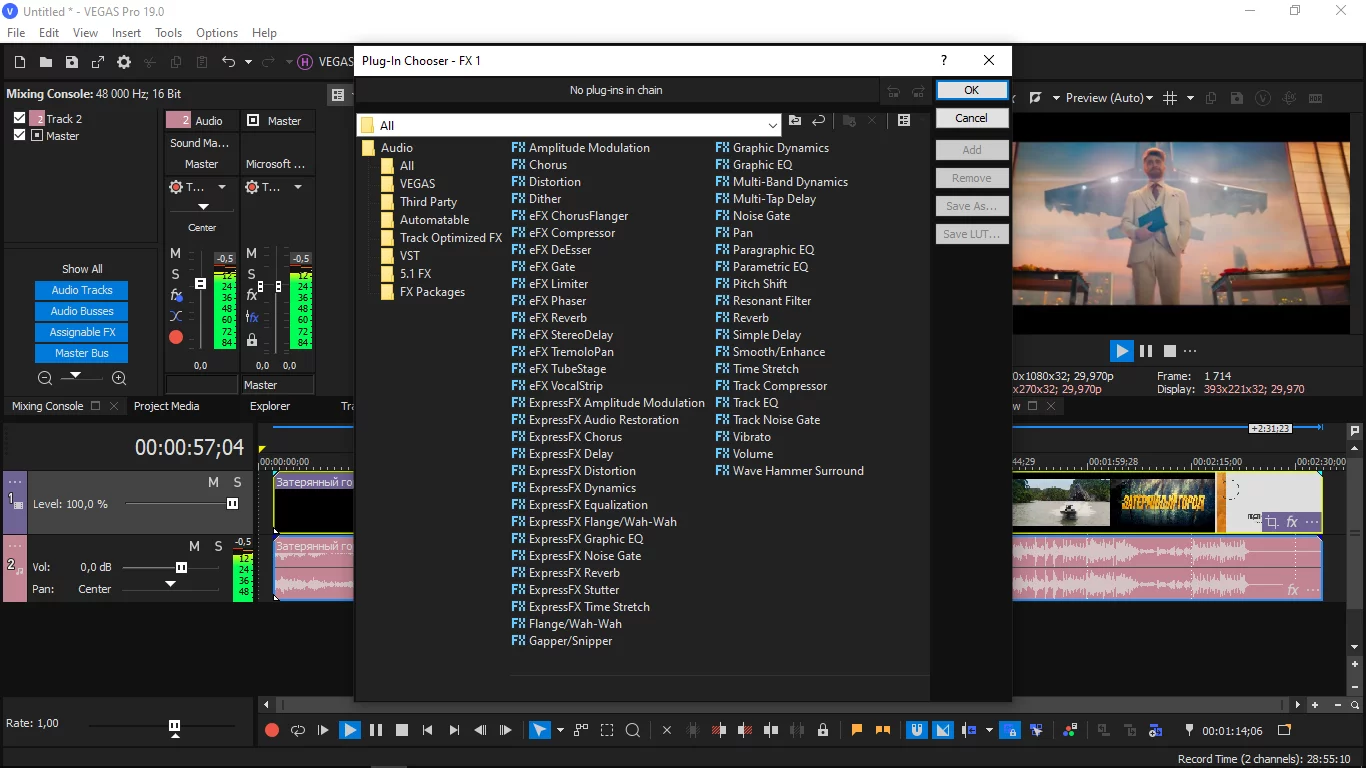1366x768 pixels.
Task: Click Cancel in Plug-In Chooser
Action: coord(972,118)
